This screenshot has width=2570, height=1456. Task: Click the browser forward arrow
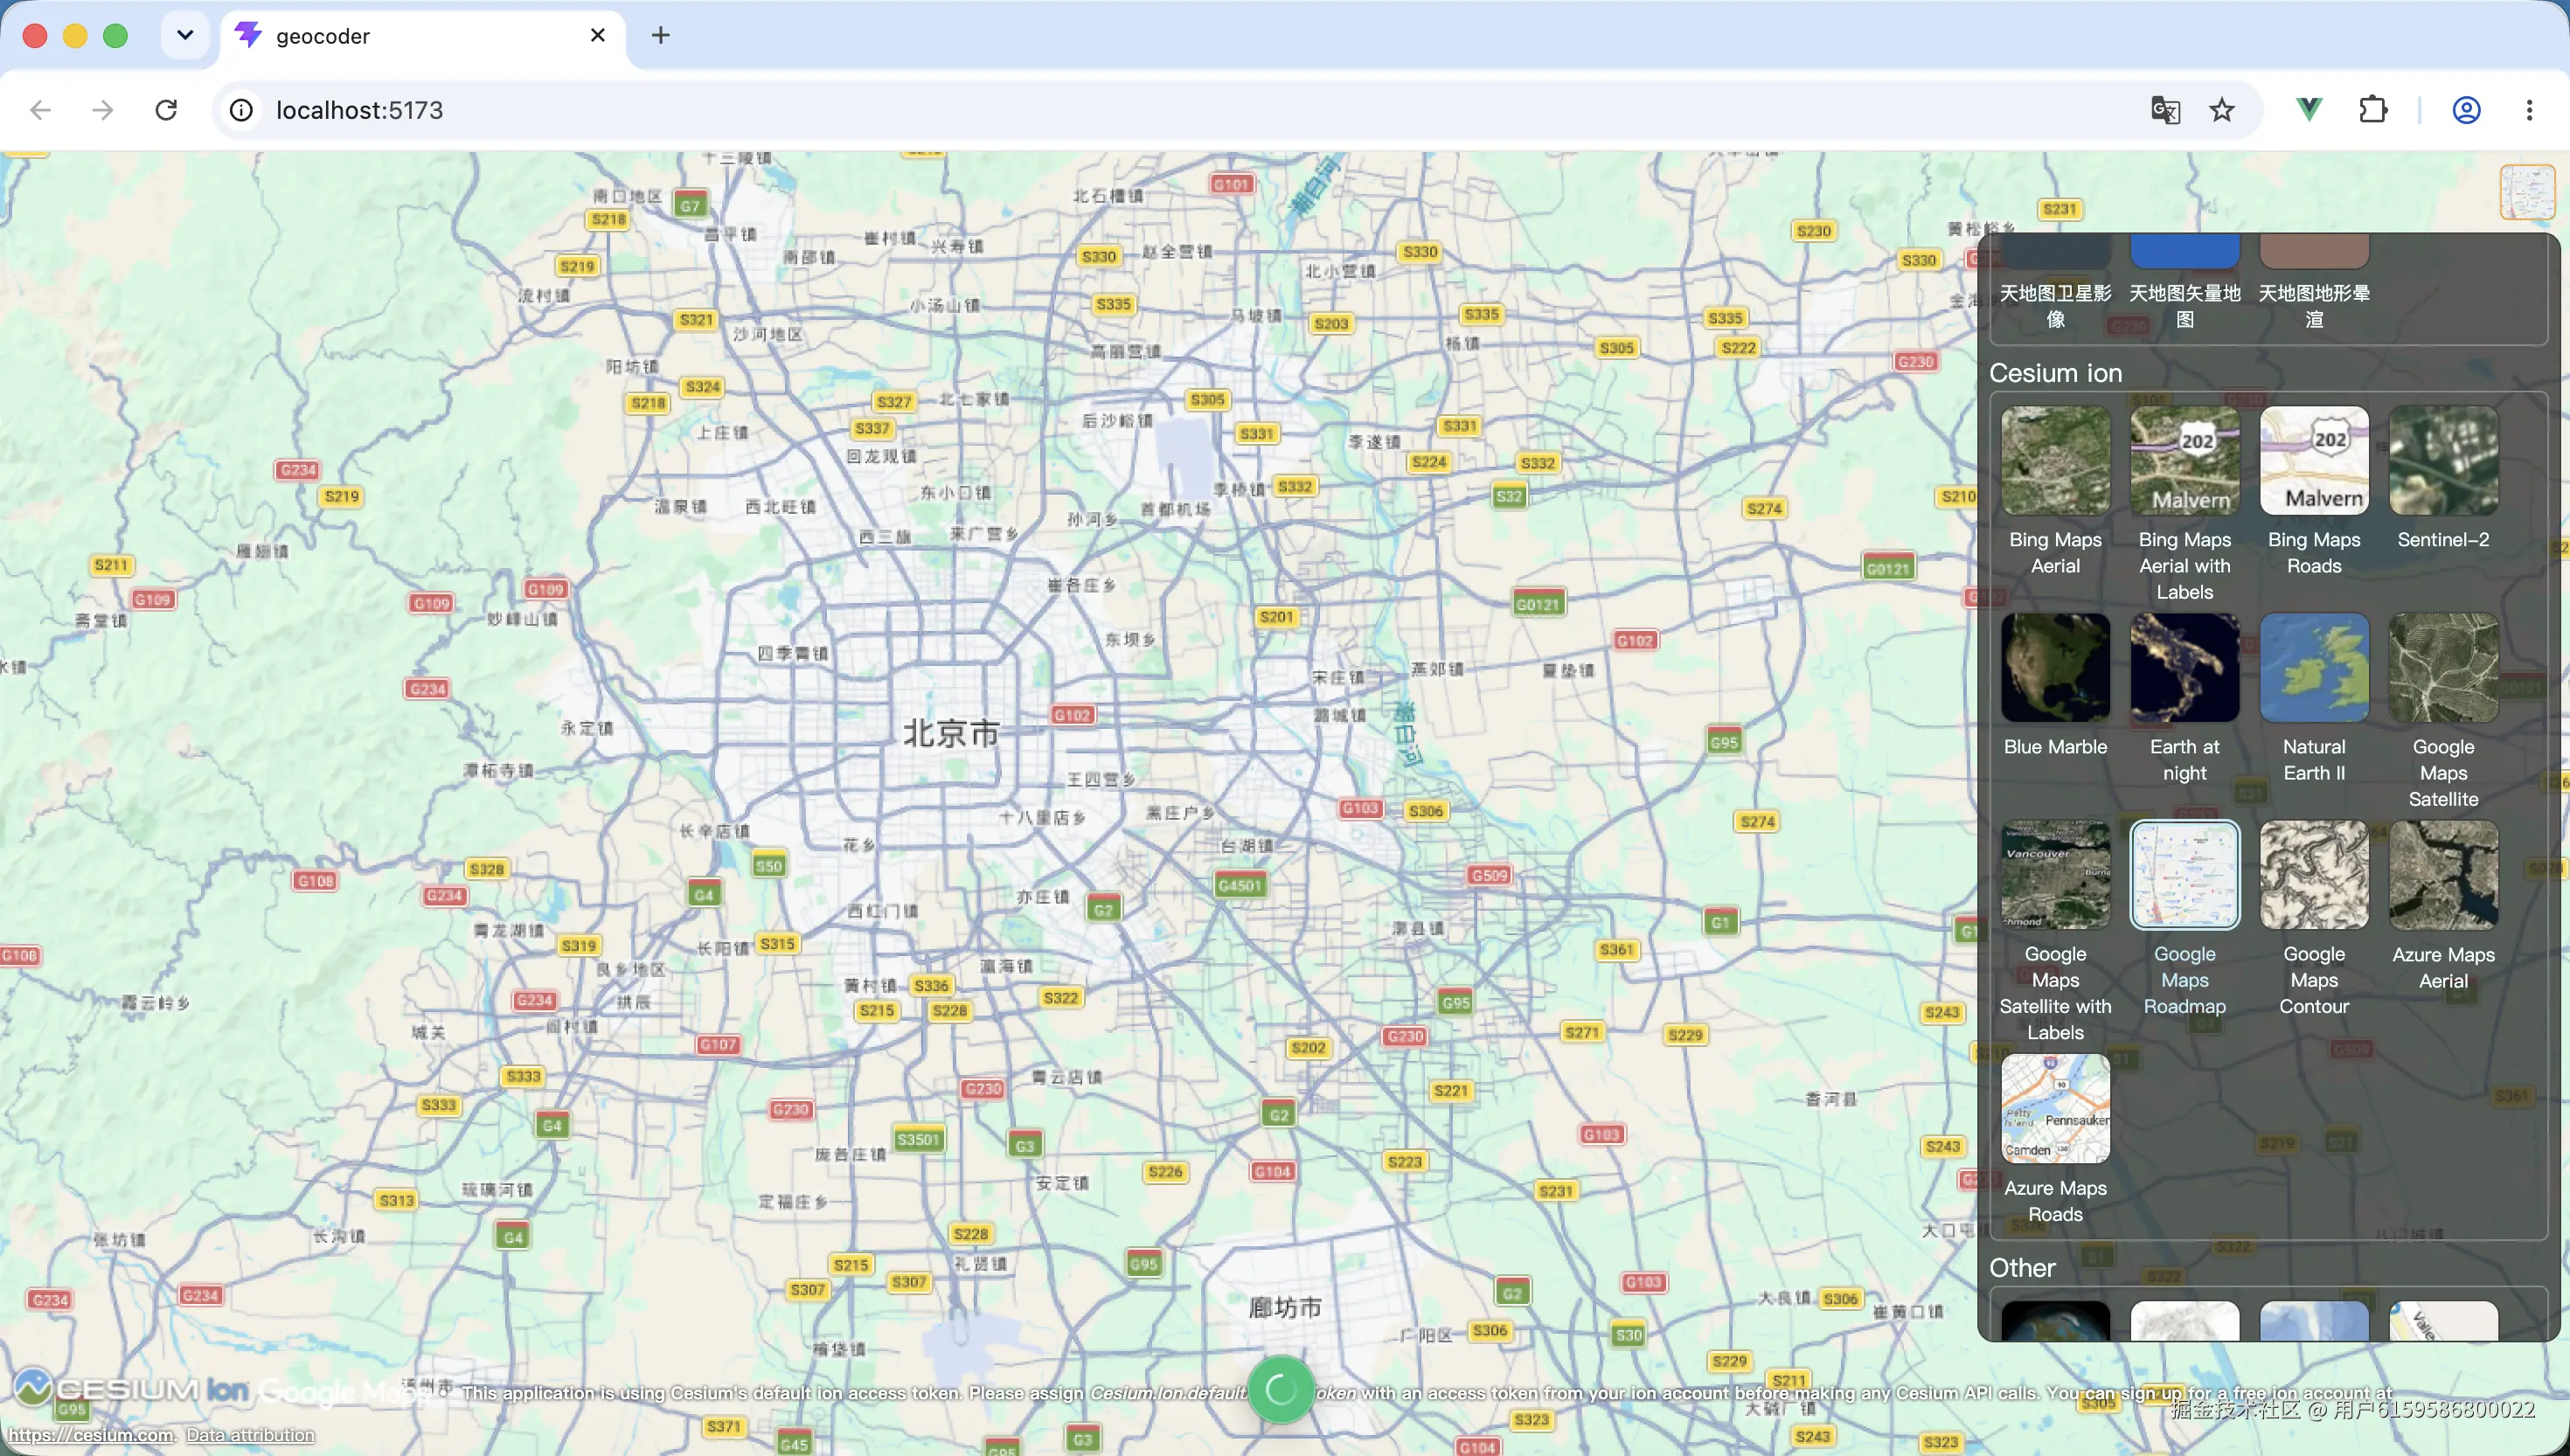point(103,110)
